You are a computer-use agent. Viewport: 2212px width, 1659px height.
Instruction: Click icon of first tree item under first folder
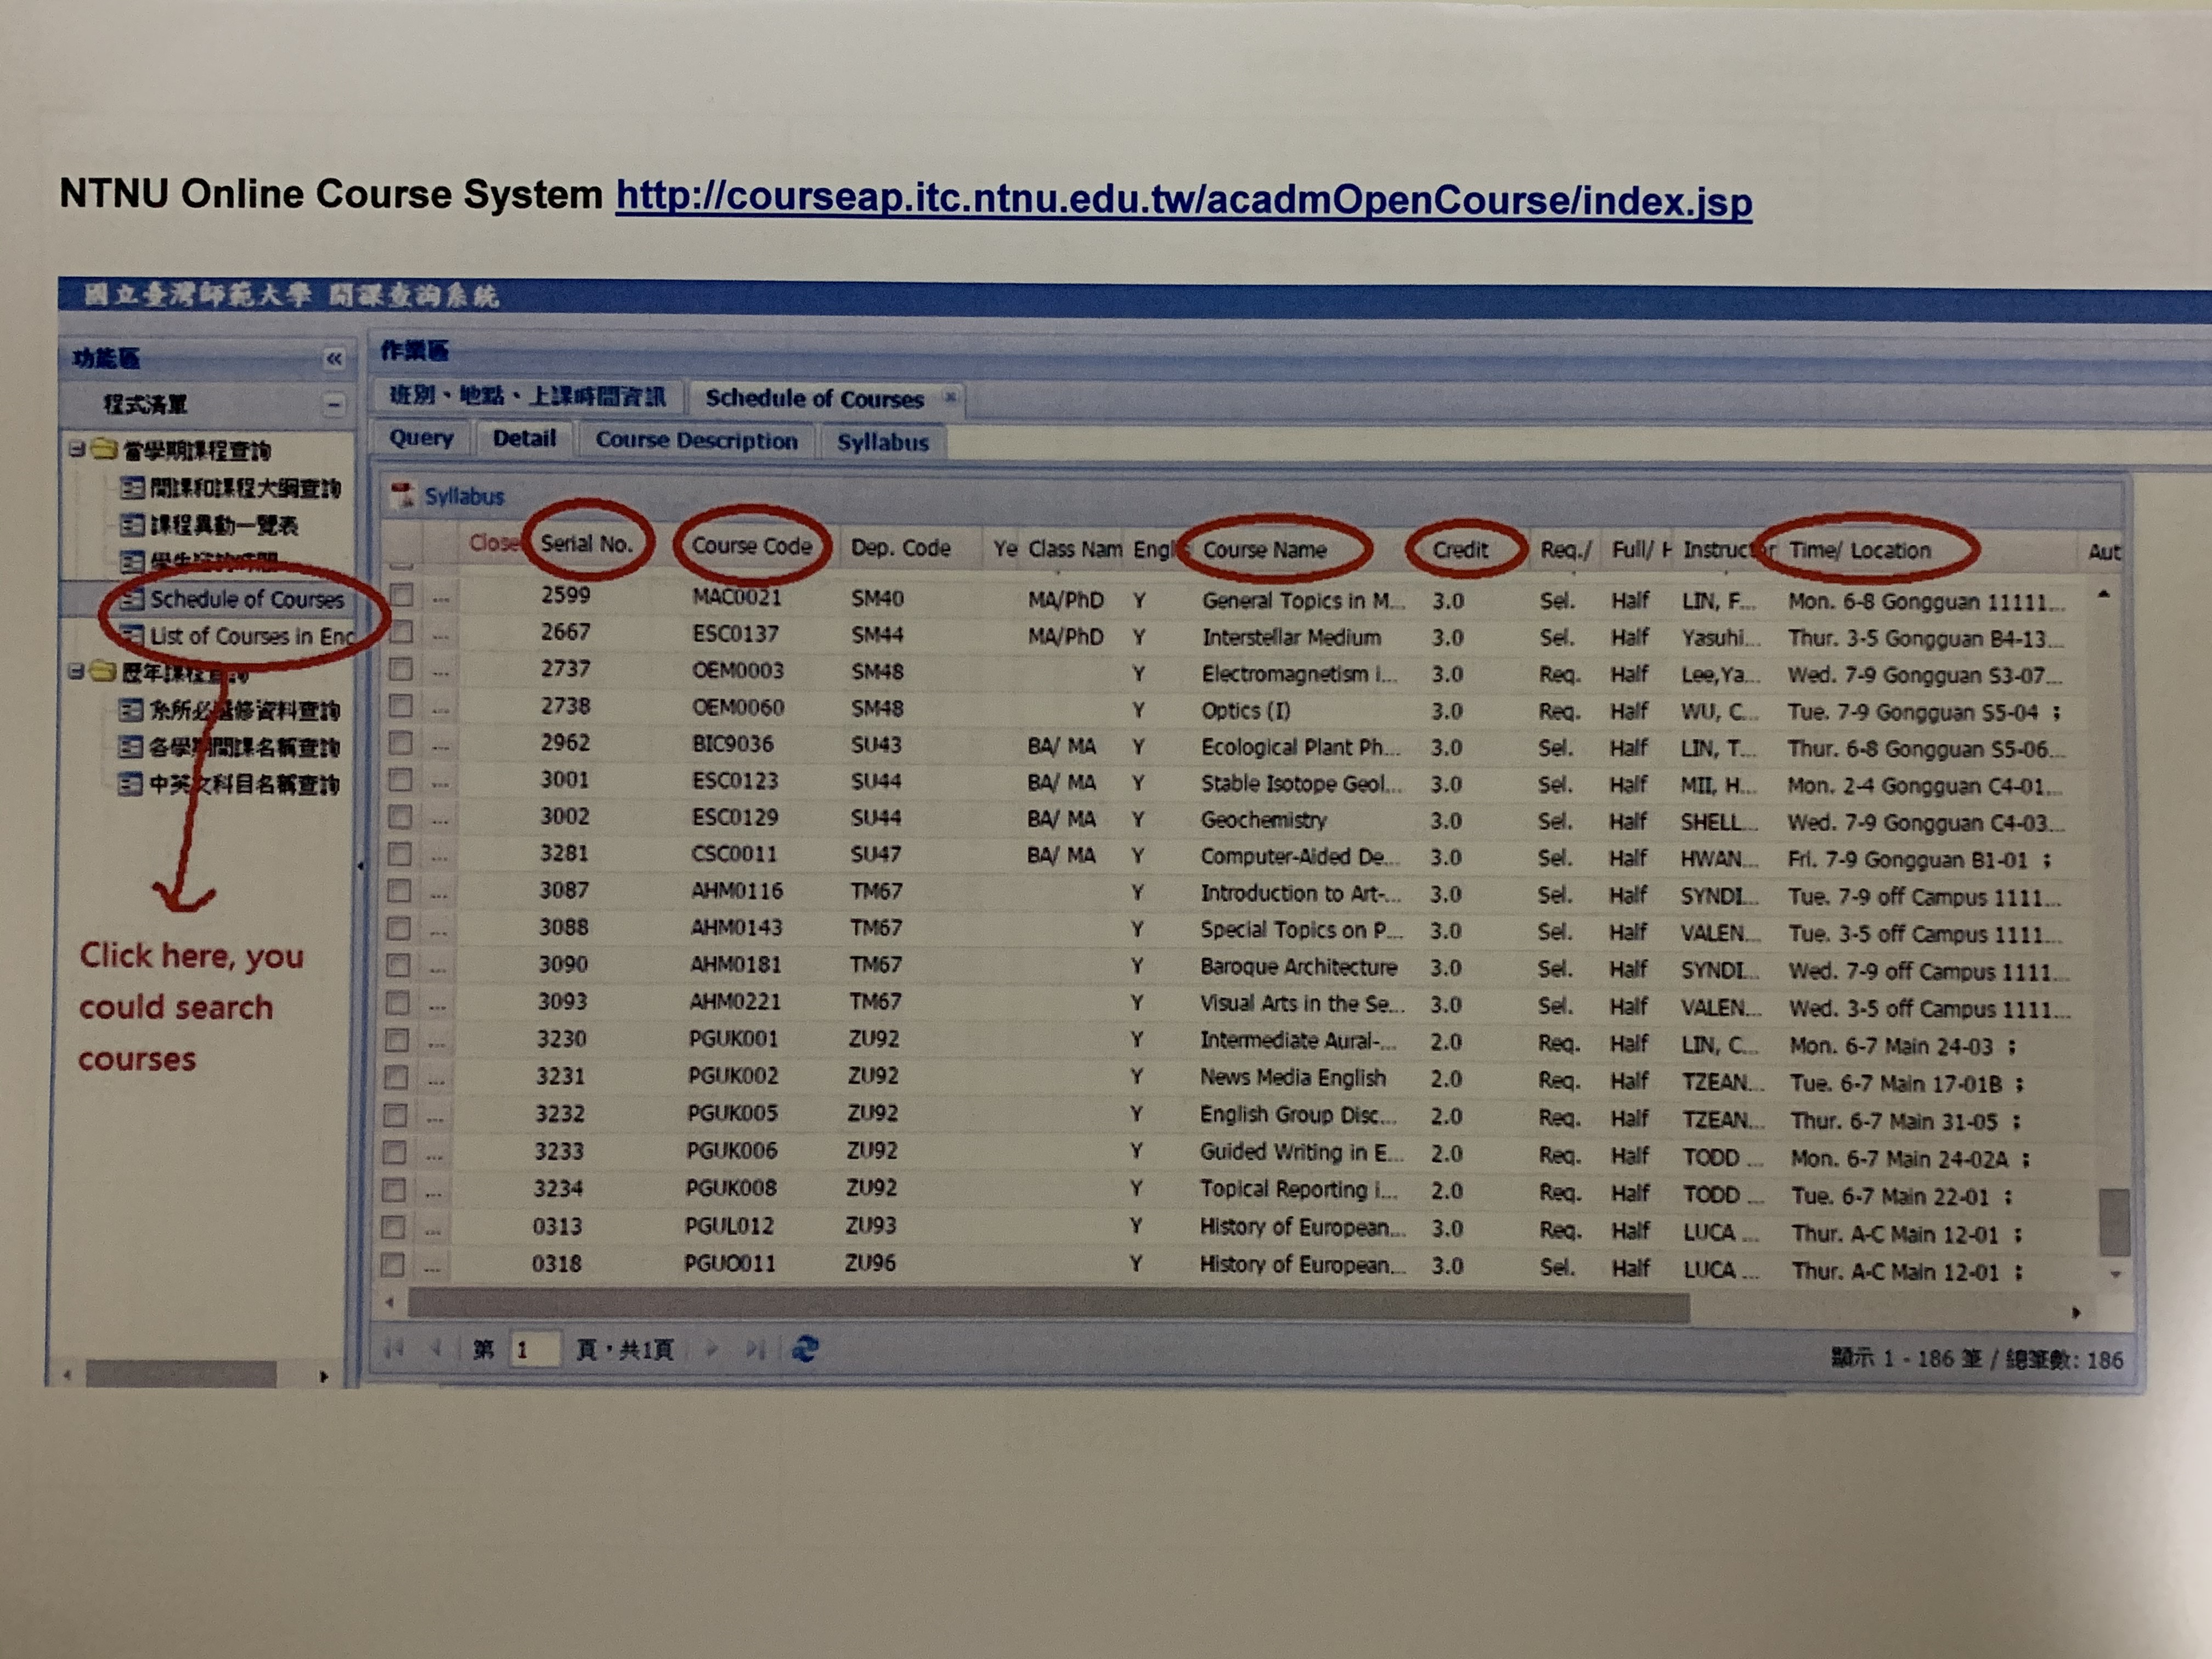131,488
